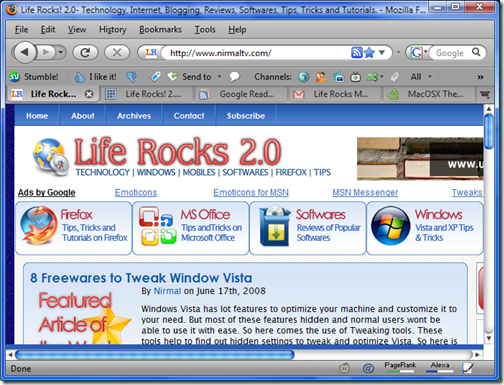Click Contact in the site navigation
504x385 pixels.
pos(189,116)
